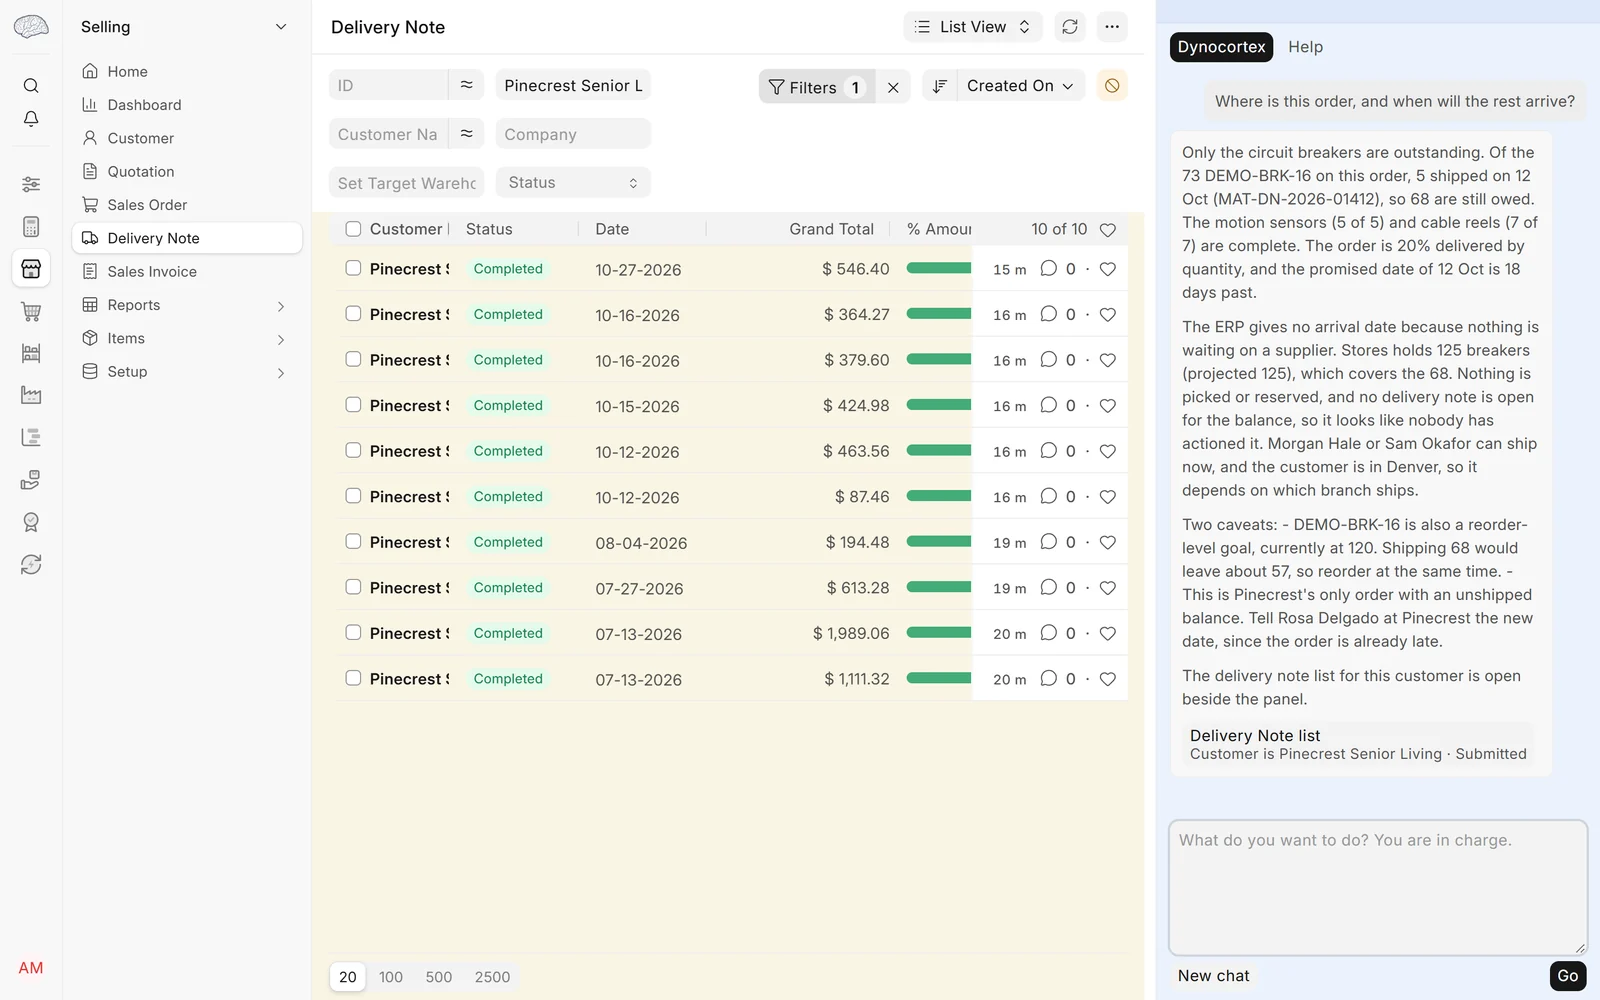Screen dimensions: 1600x1000
Task: Open the three-dots menu beside refresh
Action: pyautogui.click(x=1112, y=27)
